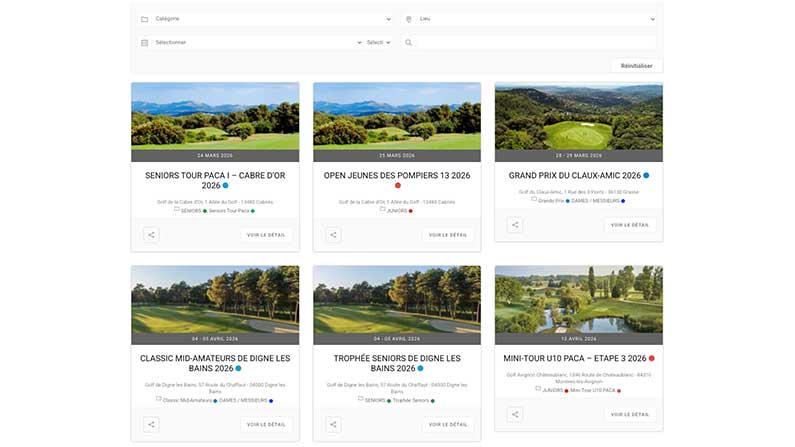The height and width of the screenshot is (447, 795).
Task: Open the Open Jeunes des Pompiers 13 2026 title
Action: pos(397,175)
